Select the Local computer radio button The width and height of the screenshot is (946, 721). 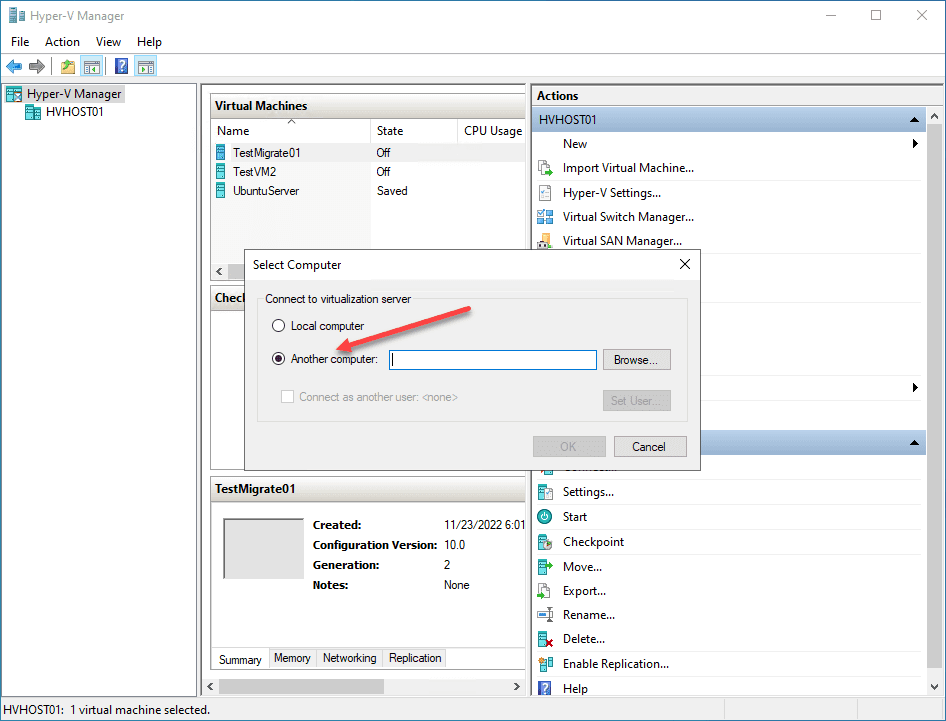pyautogui.click(x=278, y=326)
